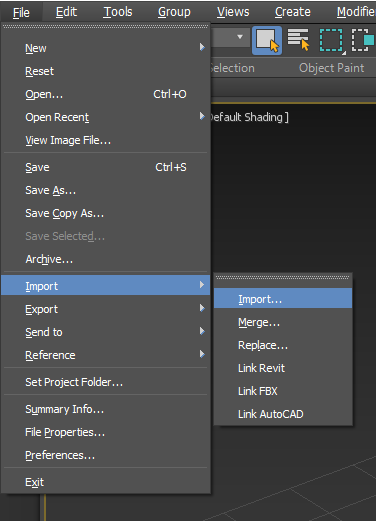Image resolution: width=376 pixels, height=521 pixels.
Task: Expand the Reference submenu
Action: (x=106, y=355)
